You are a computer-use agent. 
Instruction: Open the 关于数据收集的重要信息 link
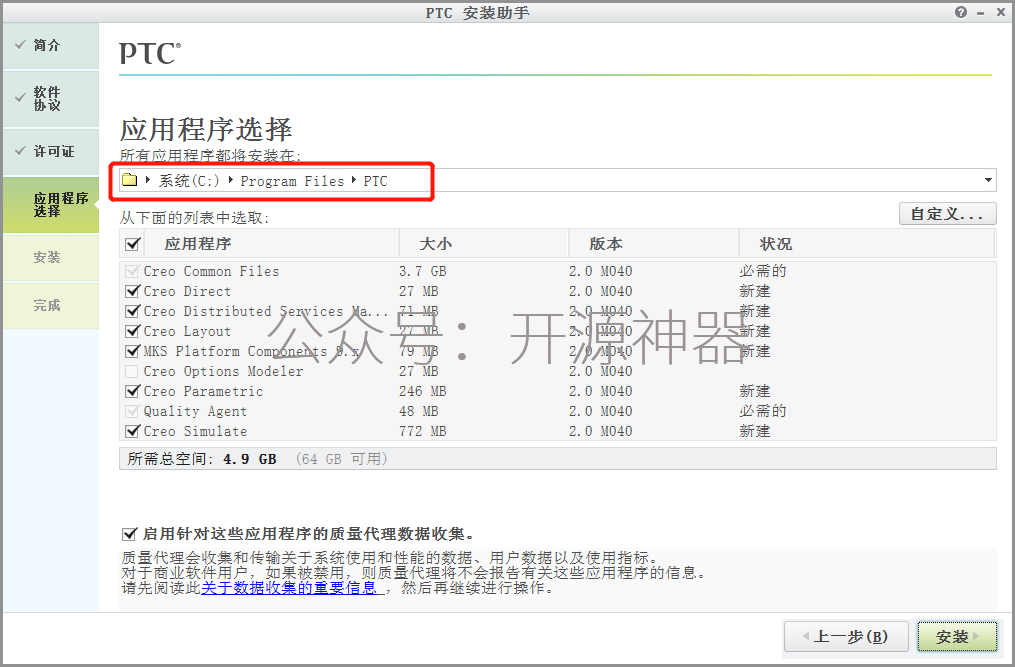click(x=289, y=588)
